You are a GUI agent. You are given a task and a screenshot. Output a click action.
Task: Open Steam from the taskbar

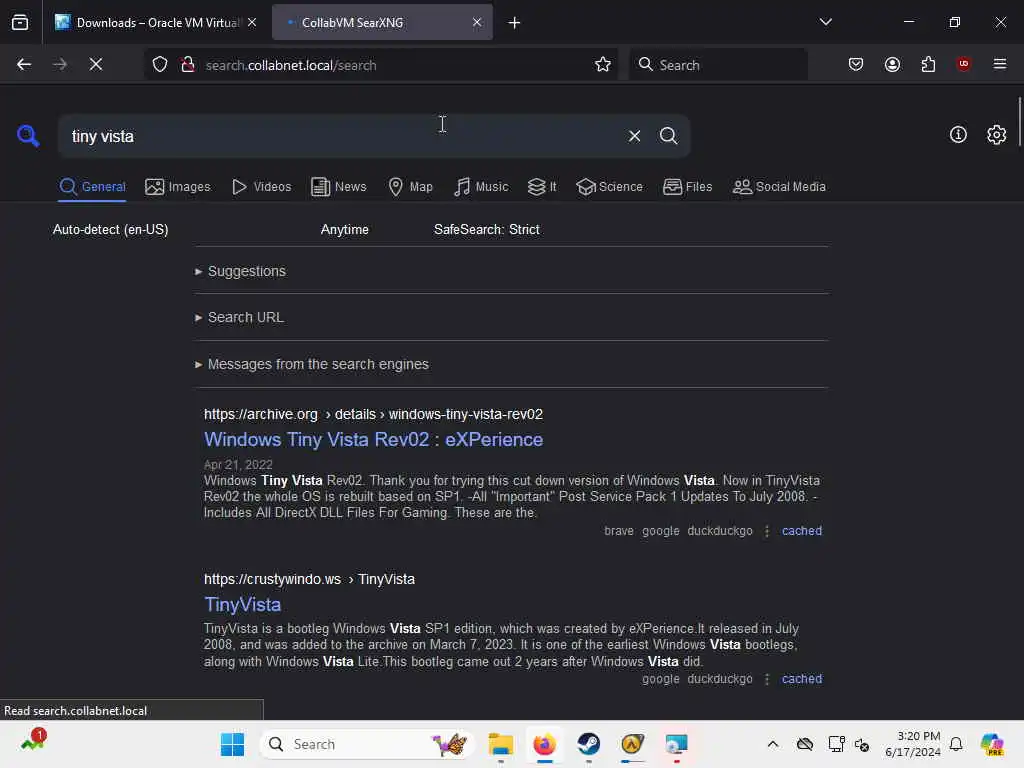tap(588, 744)
